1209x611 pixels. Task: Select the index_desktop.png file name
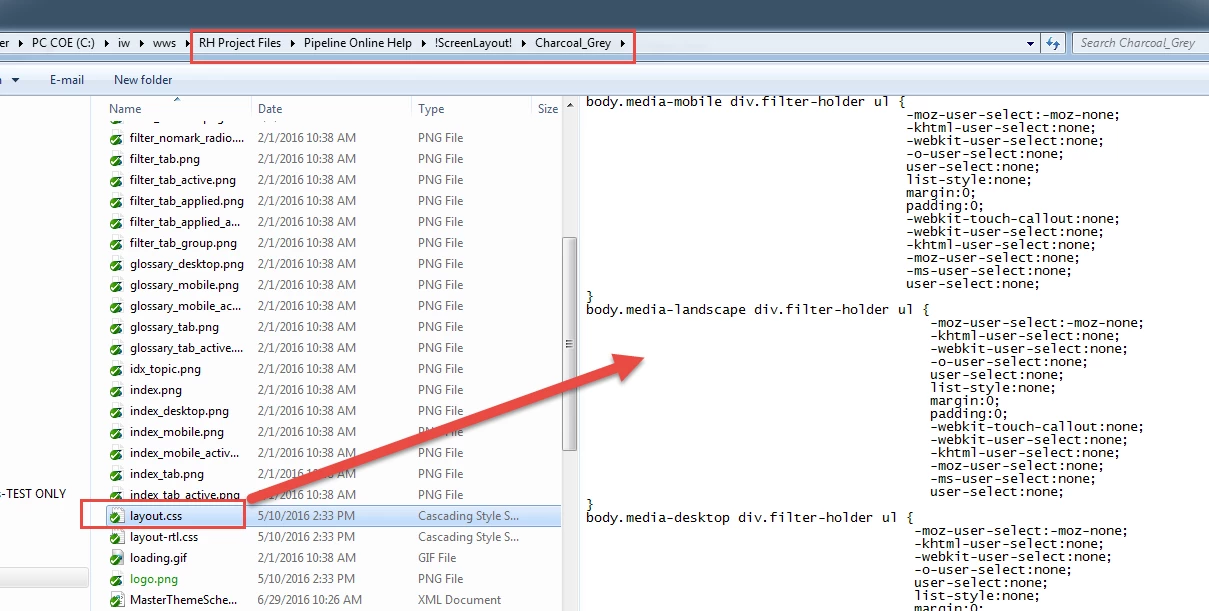[x=179, y=411]
